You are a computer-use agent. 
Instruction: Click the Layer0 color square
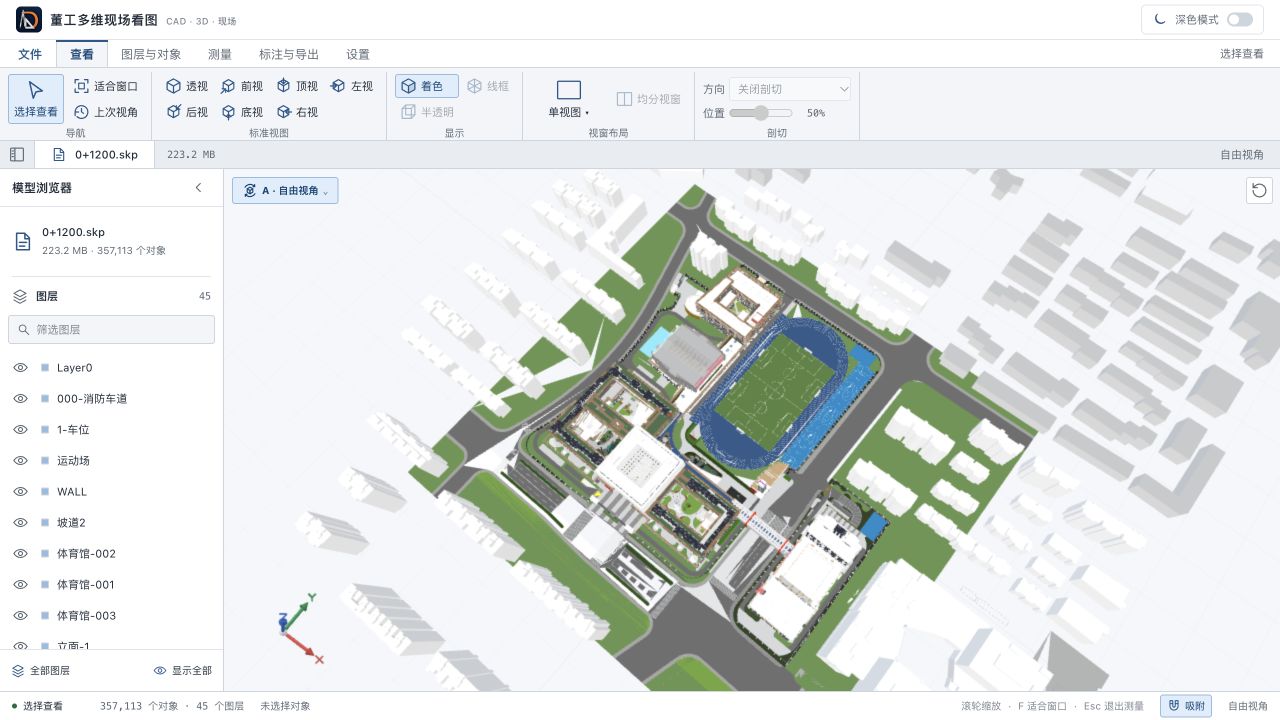(45, 368)
